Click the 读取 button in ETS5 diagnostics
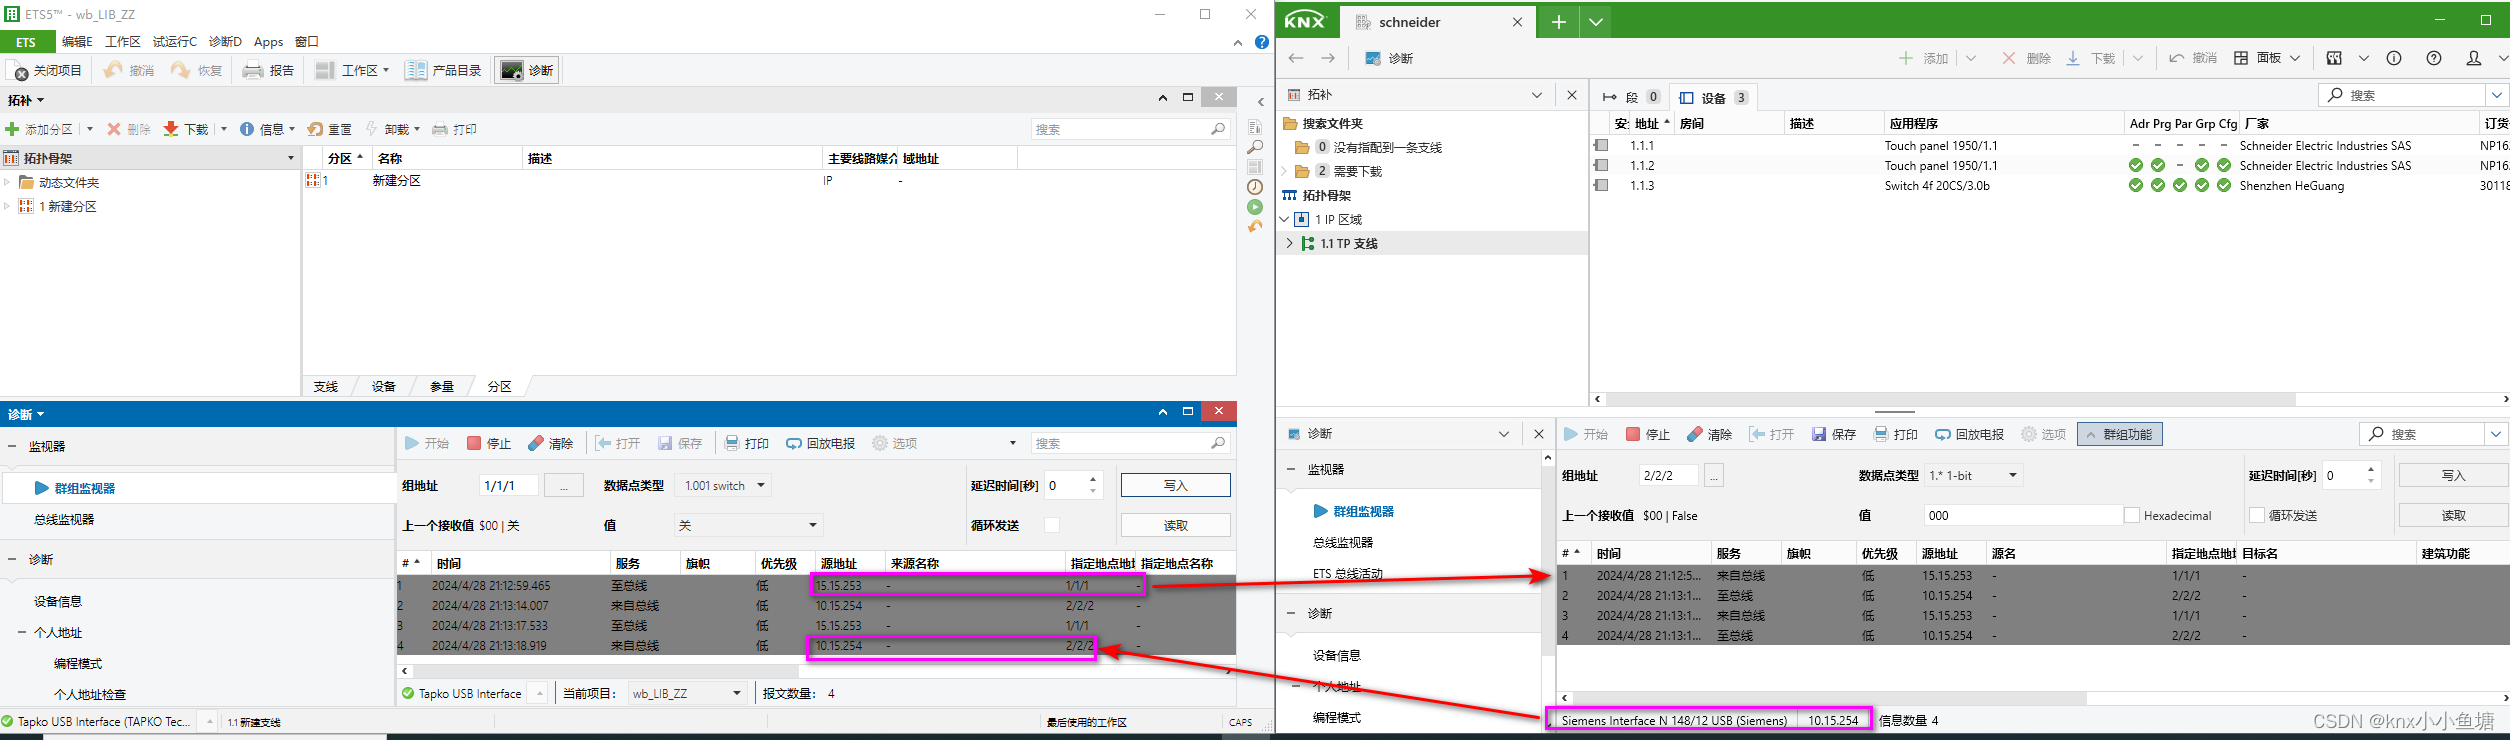The image size is (2510, 740). pyautogui.click(x=1176, y=525)
